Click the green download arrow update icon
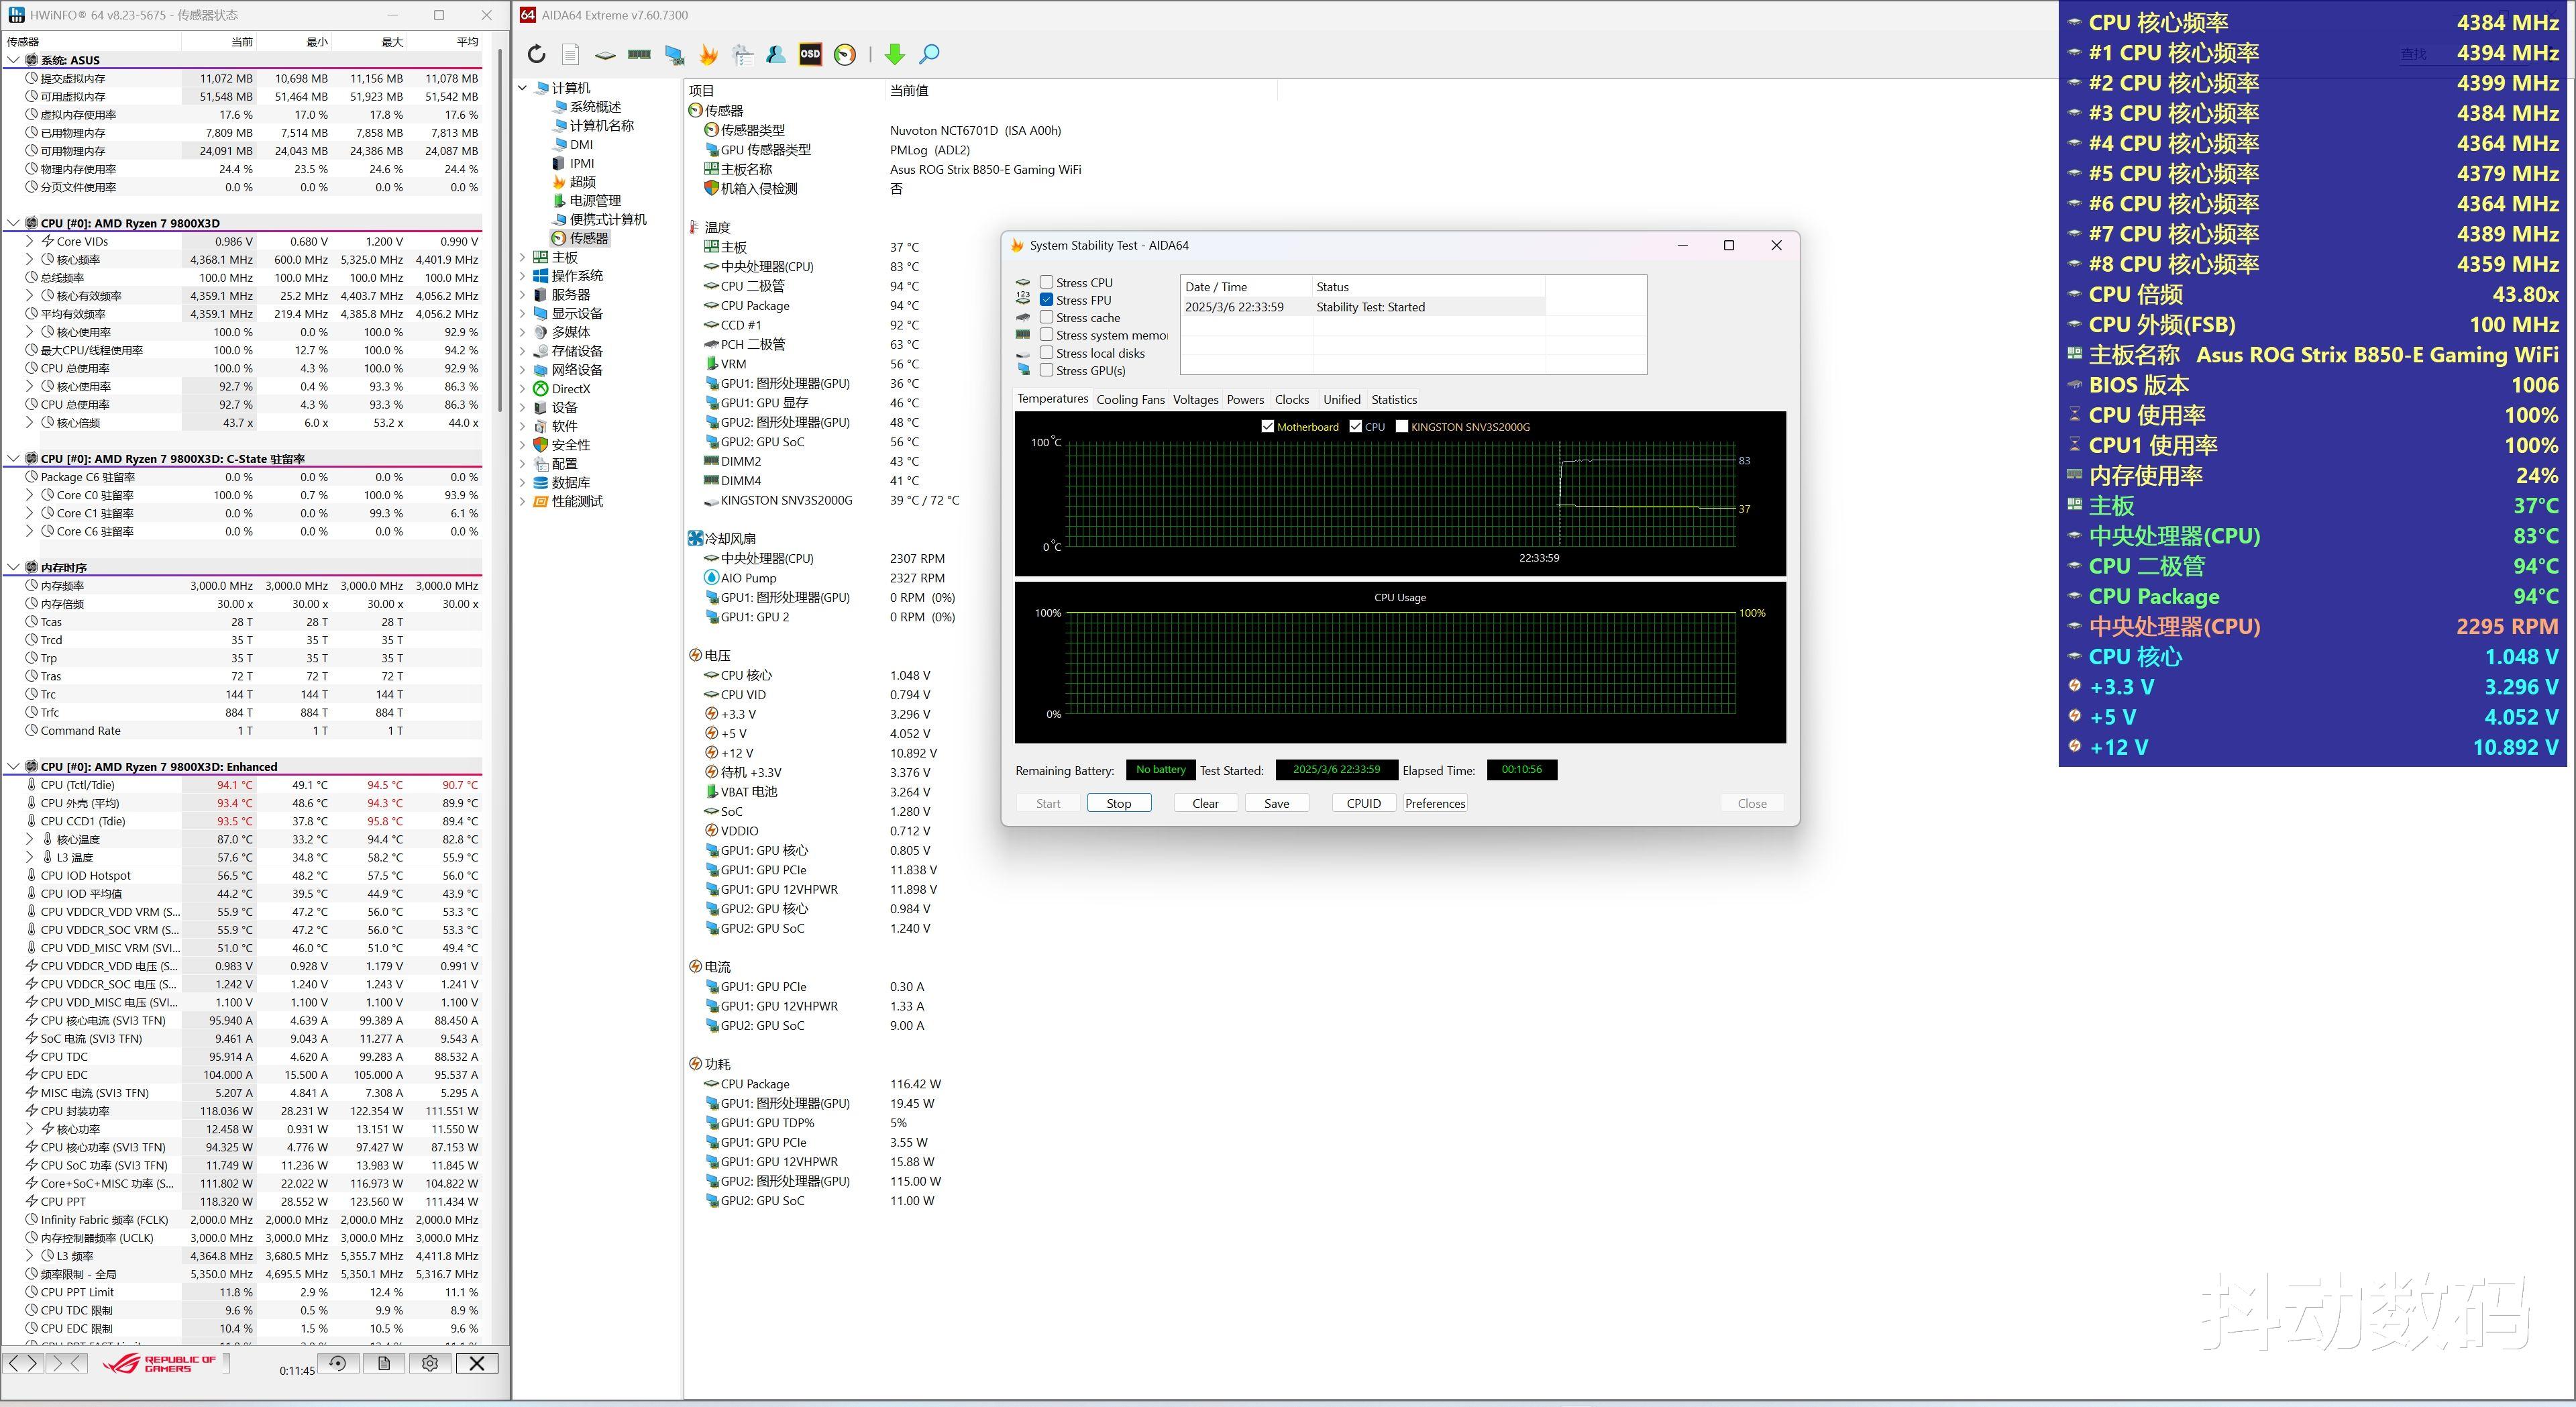 (x=894, y=55)
